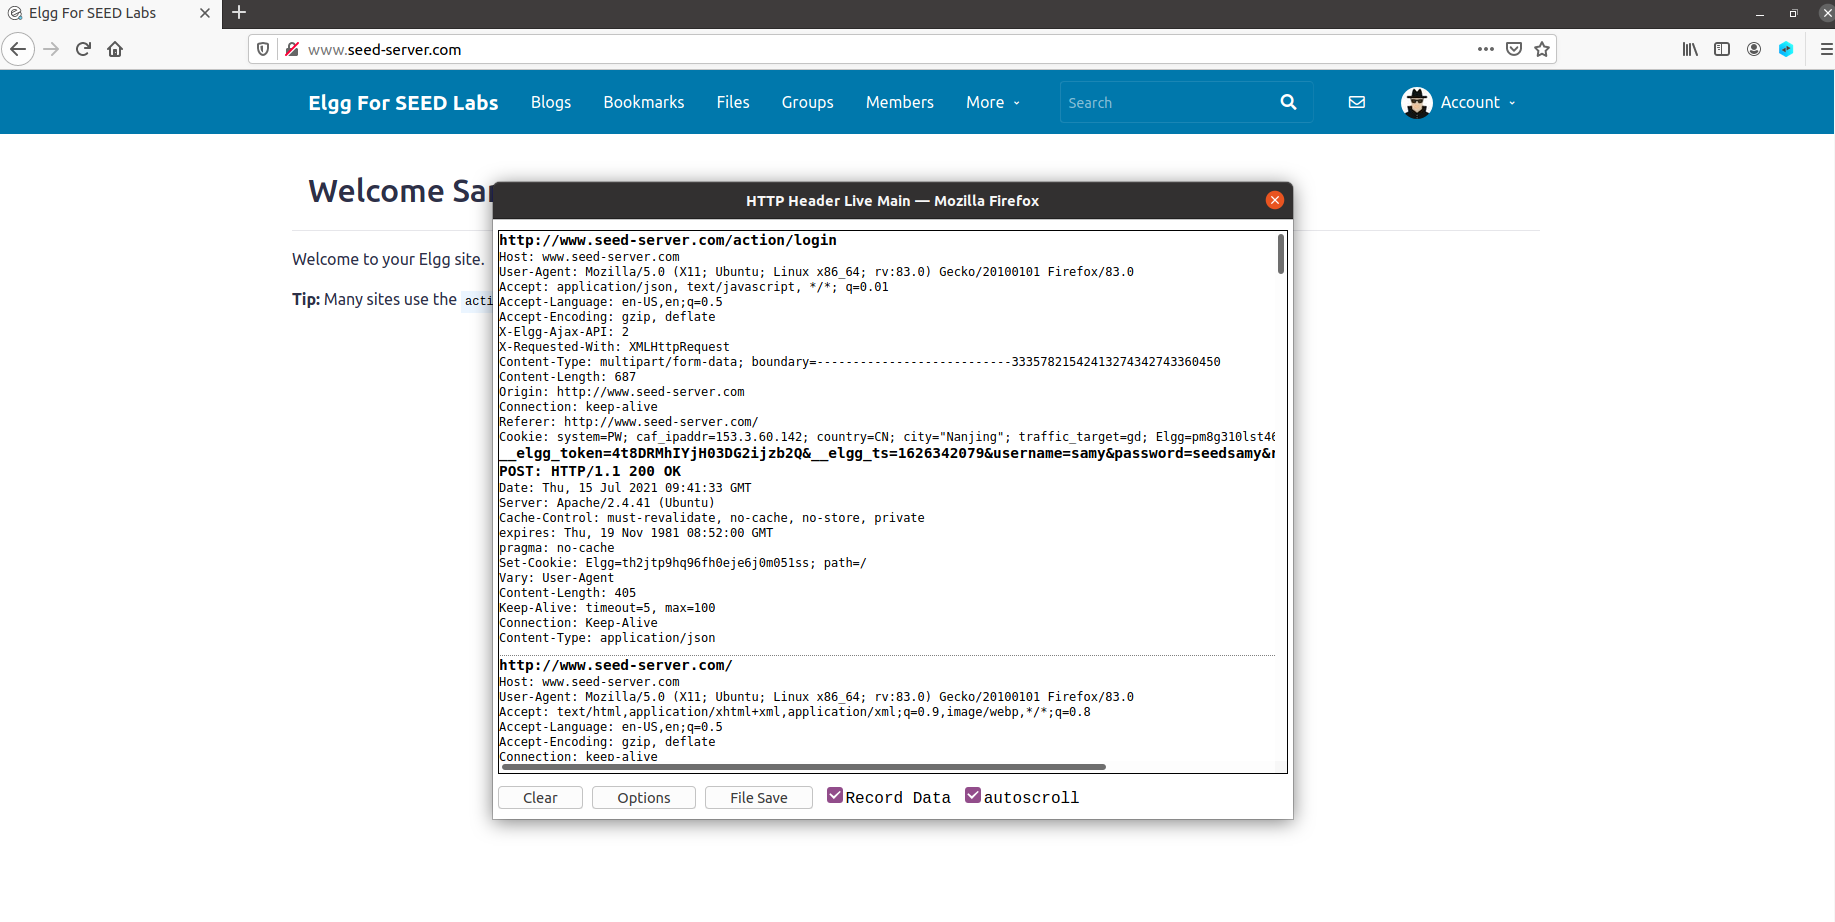Open the Members page
The height and width of the screenshot is (922, 1835).
(x=900, y=102)
